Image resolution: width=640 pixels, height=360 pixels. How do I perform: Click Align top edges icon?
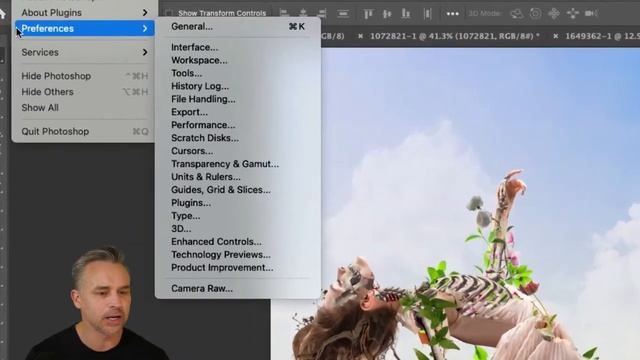[x=368, y=13]
